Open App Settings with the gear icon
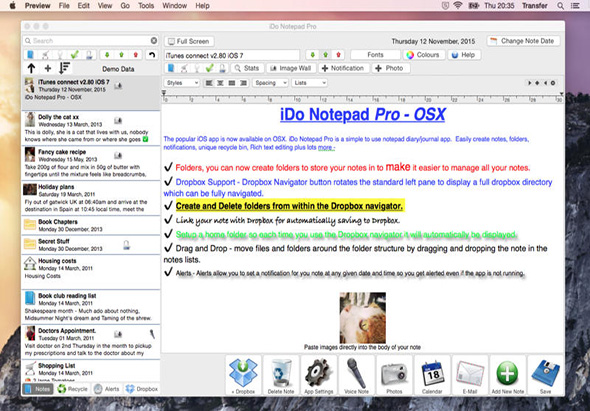 coord(319,375)
